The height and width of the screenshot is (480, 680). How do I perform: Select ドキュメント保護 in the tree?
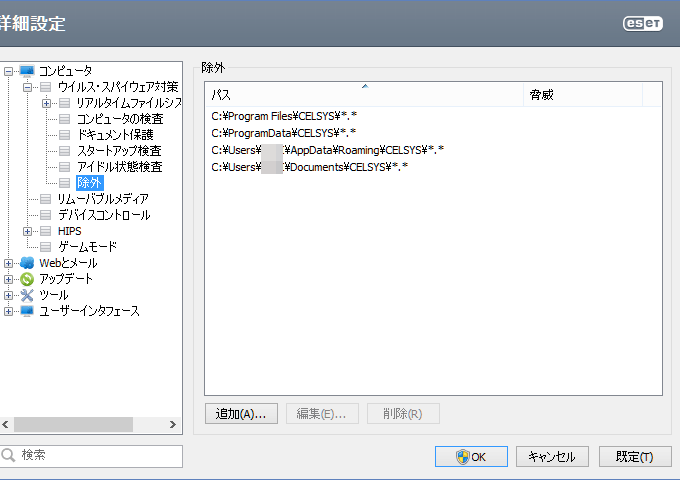[x=115, y=135]
